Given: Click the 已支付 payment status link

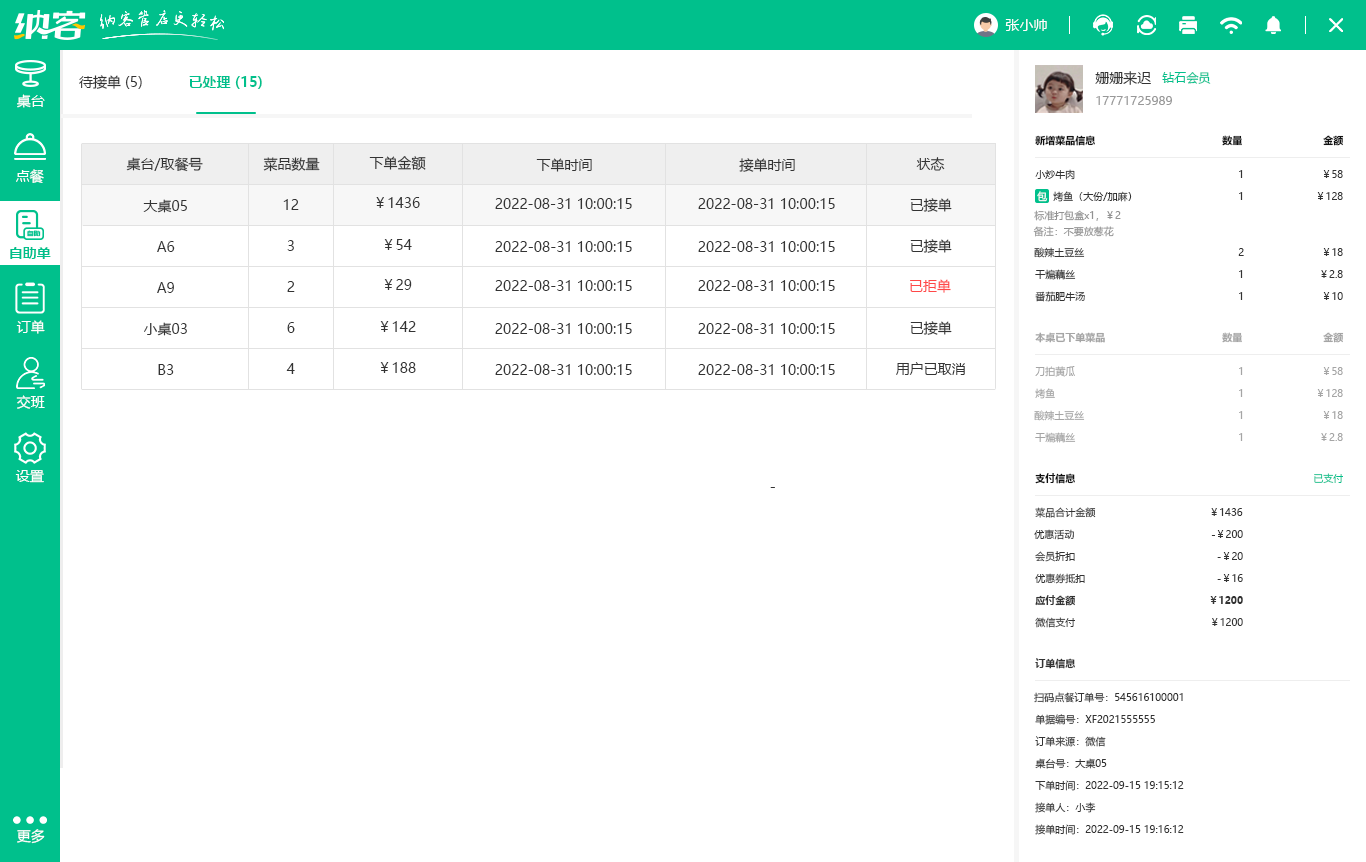Looking at the screenshot, I should 1327,478.
